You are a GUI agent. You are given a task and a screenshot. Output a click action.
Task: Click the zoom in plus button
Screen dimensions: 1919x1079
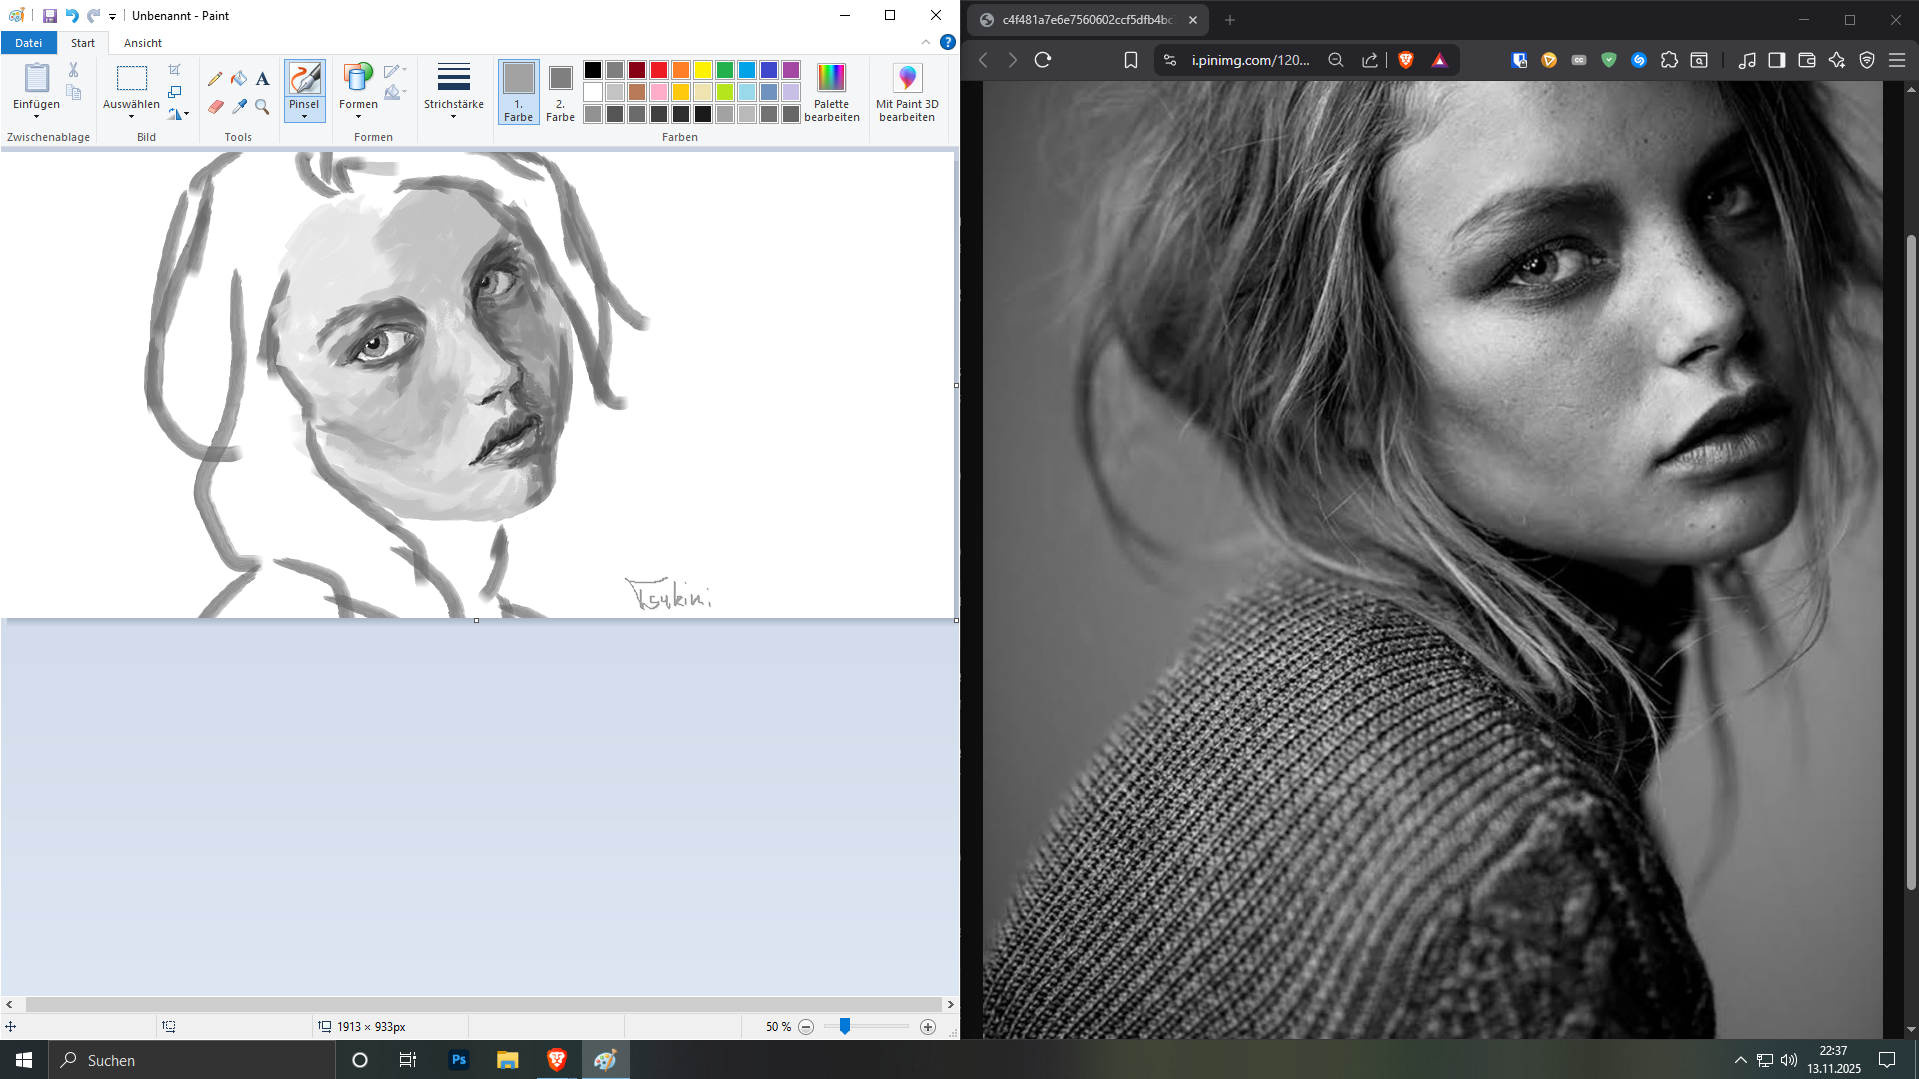[928, 1027]
